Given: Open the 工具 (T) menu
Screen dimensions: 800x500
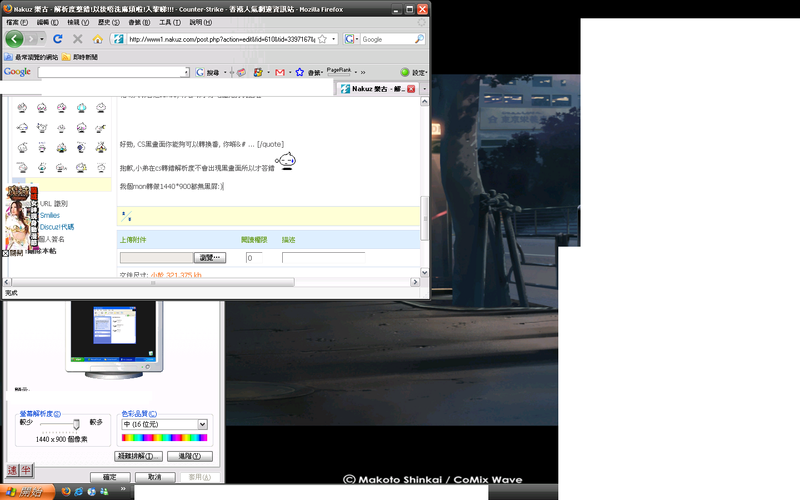Looking at the screenshot, I should [170, 22].
